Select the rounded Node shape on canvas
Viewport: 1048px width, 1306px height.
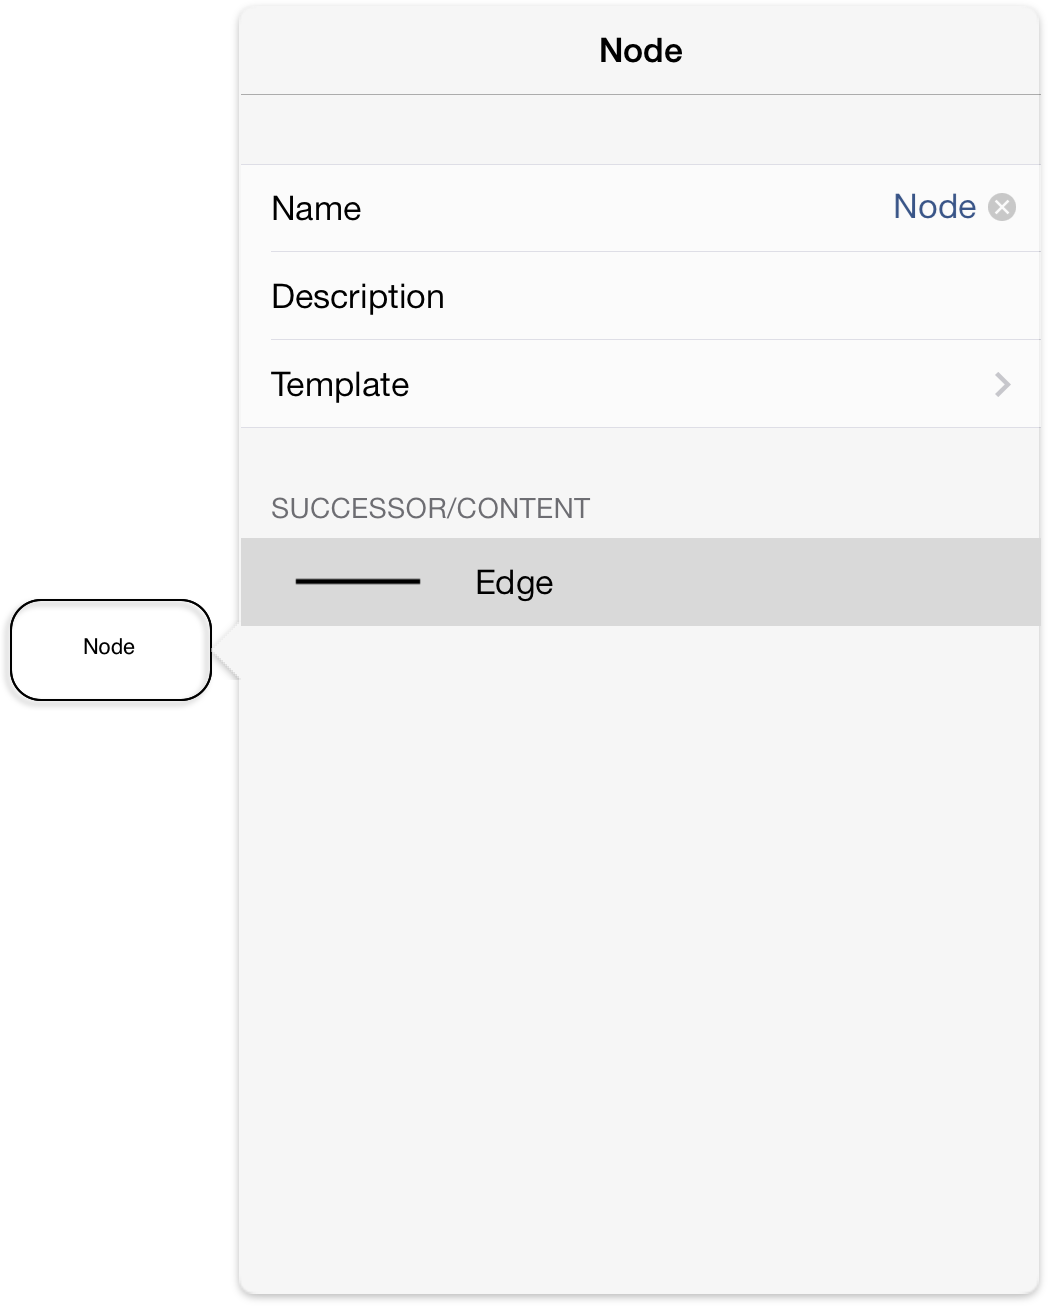pyautogui.click(x=111, y=650)
